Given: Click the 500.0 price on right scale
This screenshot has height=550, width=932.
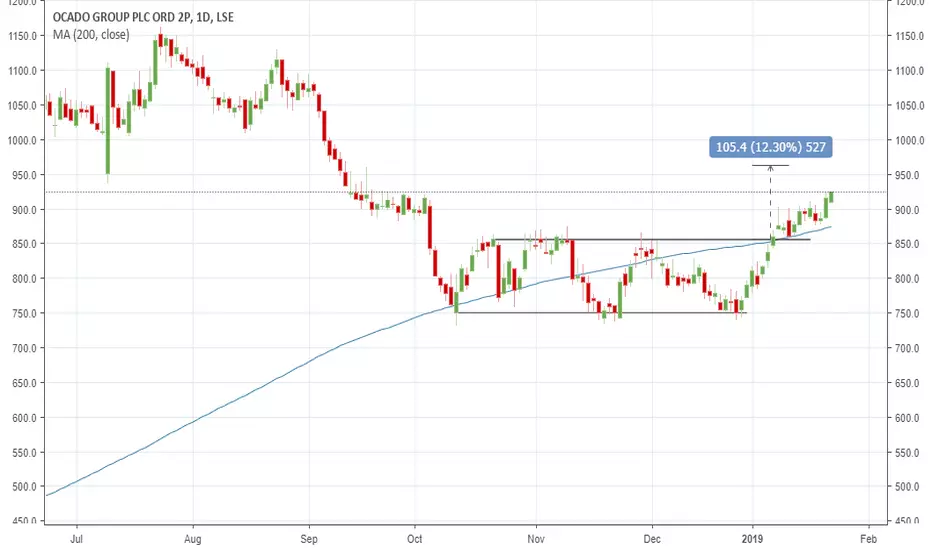Looking at the screenshot, I should click(909, 486).
